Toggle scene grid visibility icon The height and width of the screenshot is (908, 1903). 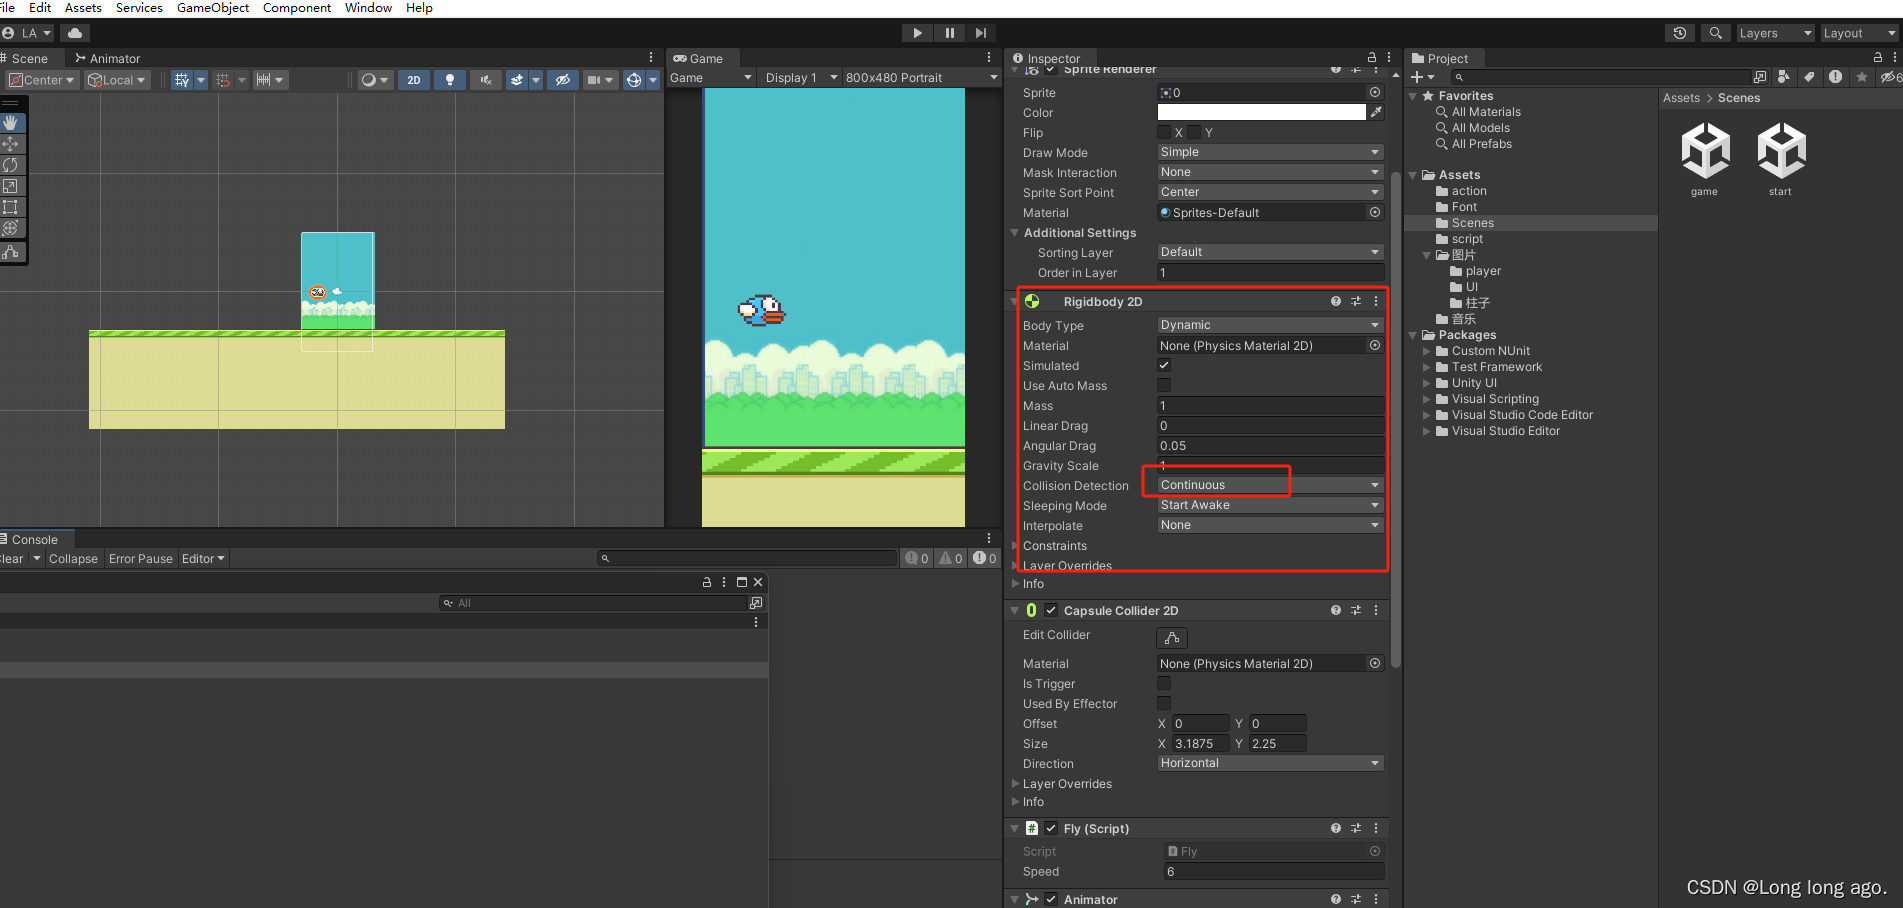(x=181, y=80)
